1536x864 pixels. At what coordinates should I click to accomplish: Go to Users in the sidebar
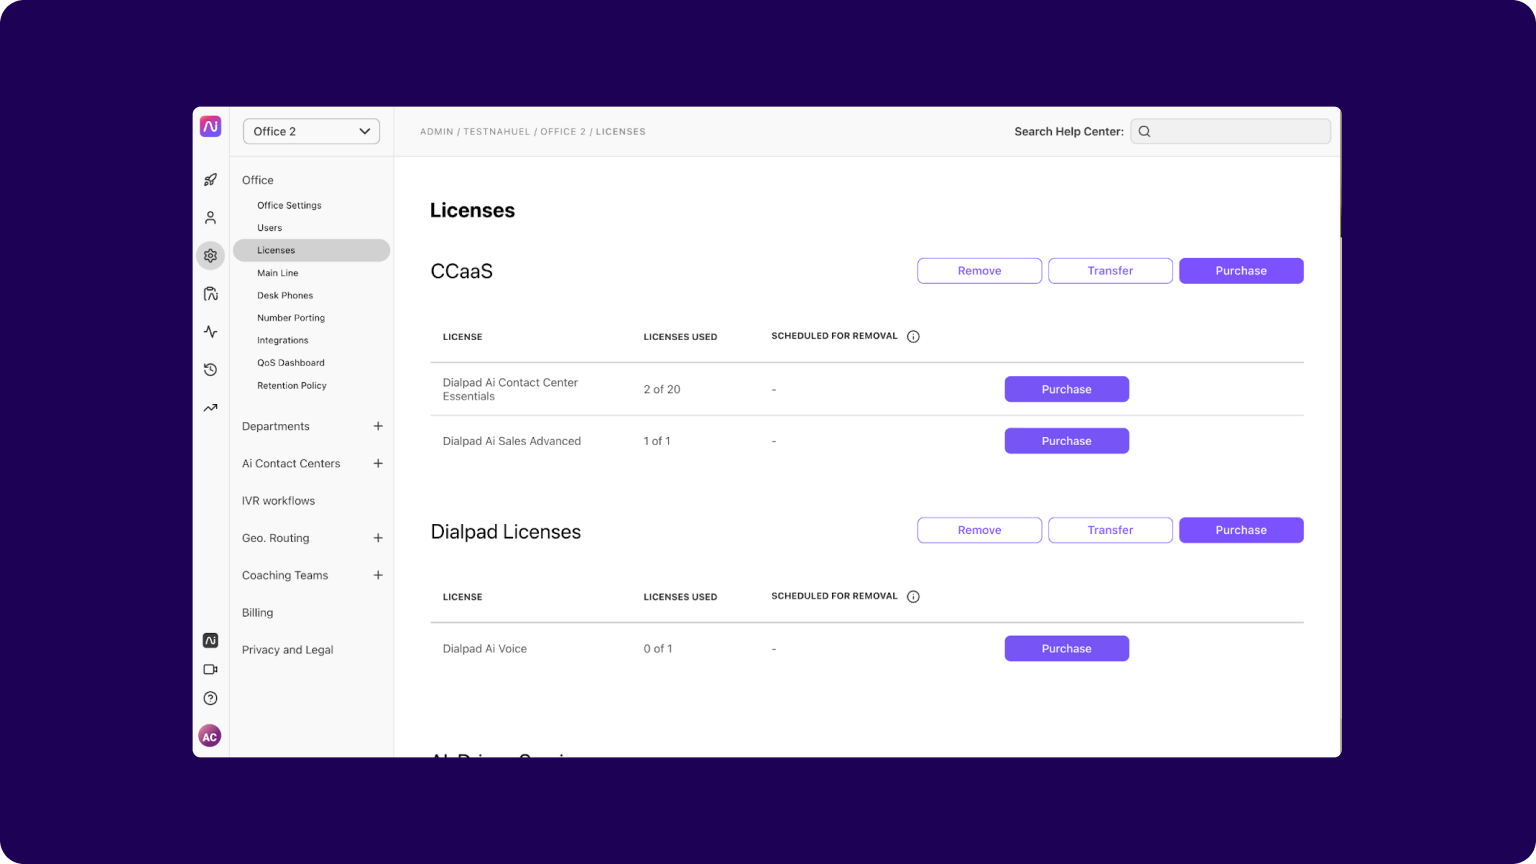point(269,228)
